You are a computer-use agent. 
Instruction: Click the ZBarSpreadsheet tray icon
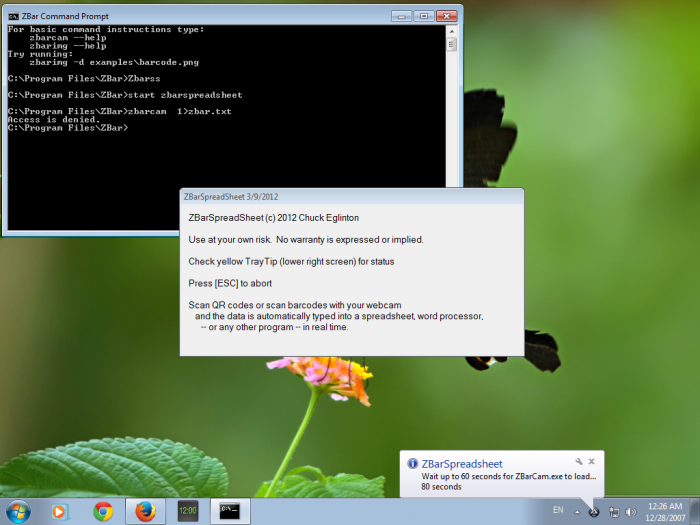[594, 512]
